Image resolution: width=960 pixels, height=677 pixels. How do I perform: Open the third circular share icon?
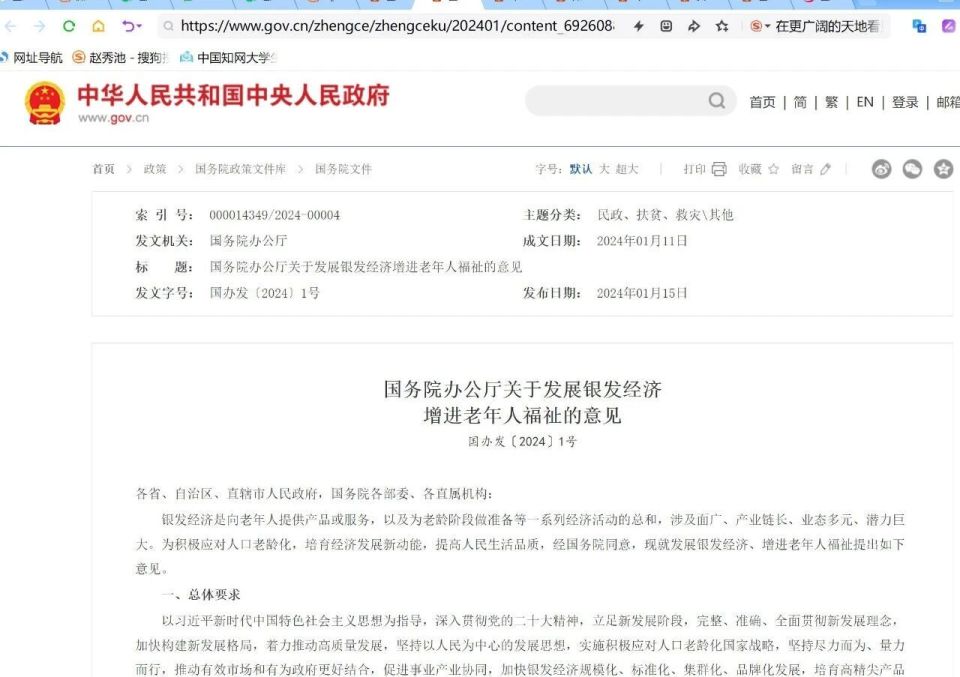[943, 169]
